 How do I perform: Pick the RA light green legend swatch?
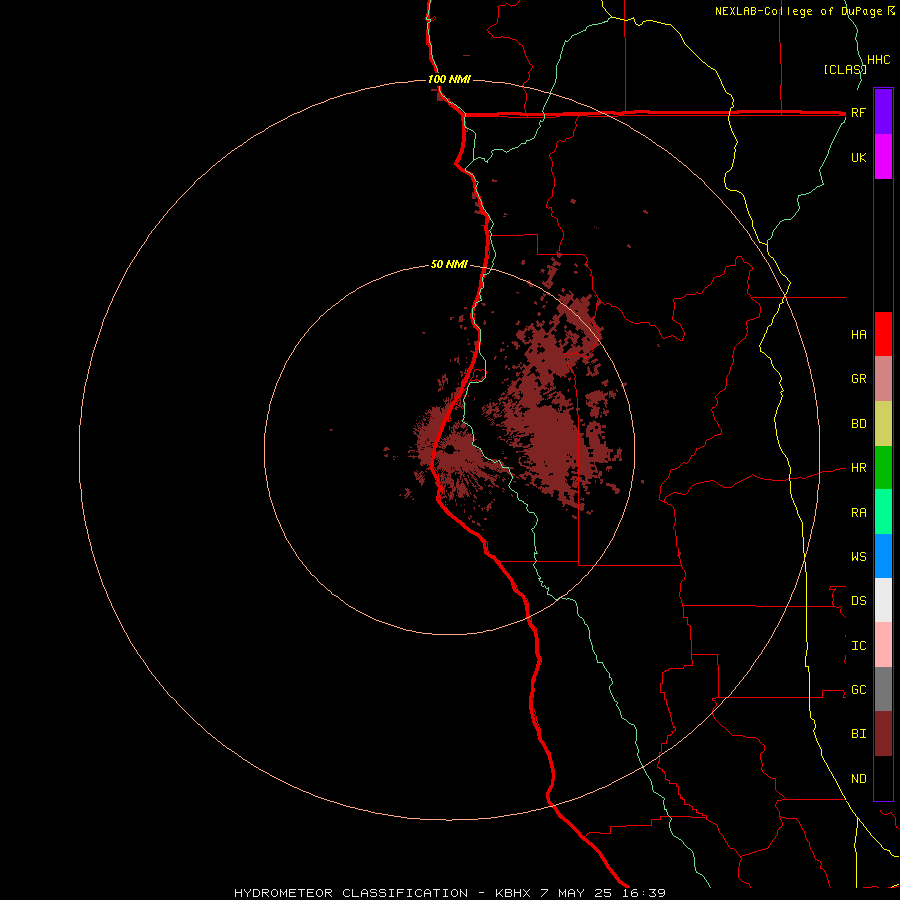[883, 512]
